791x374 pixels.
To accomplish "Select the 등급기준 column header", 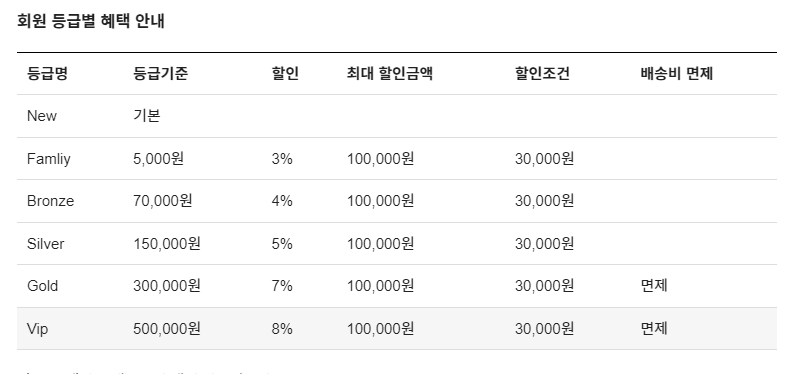I will coord(160,74).
